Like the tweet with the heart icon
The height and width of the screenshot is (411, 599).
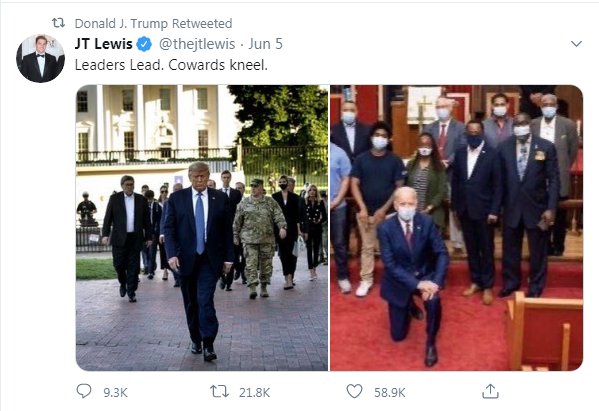[x=354, y=391]
